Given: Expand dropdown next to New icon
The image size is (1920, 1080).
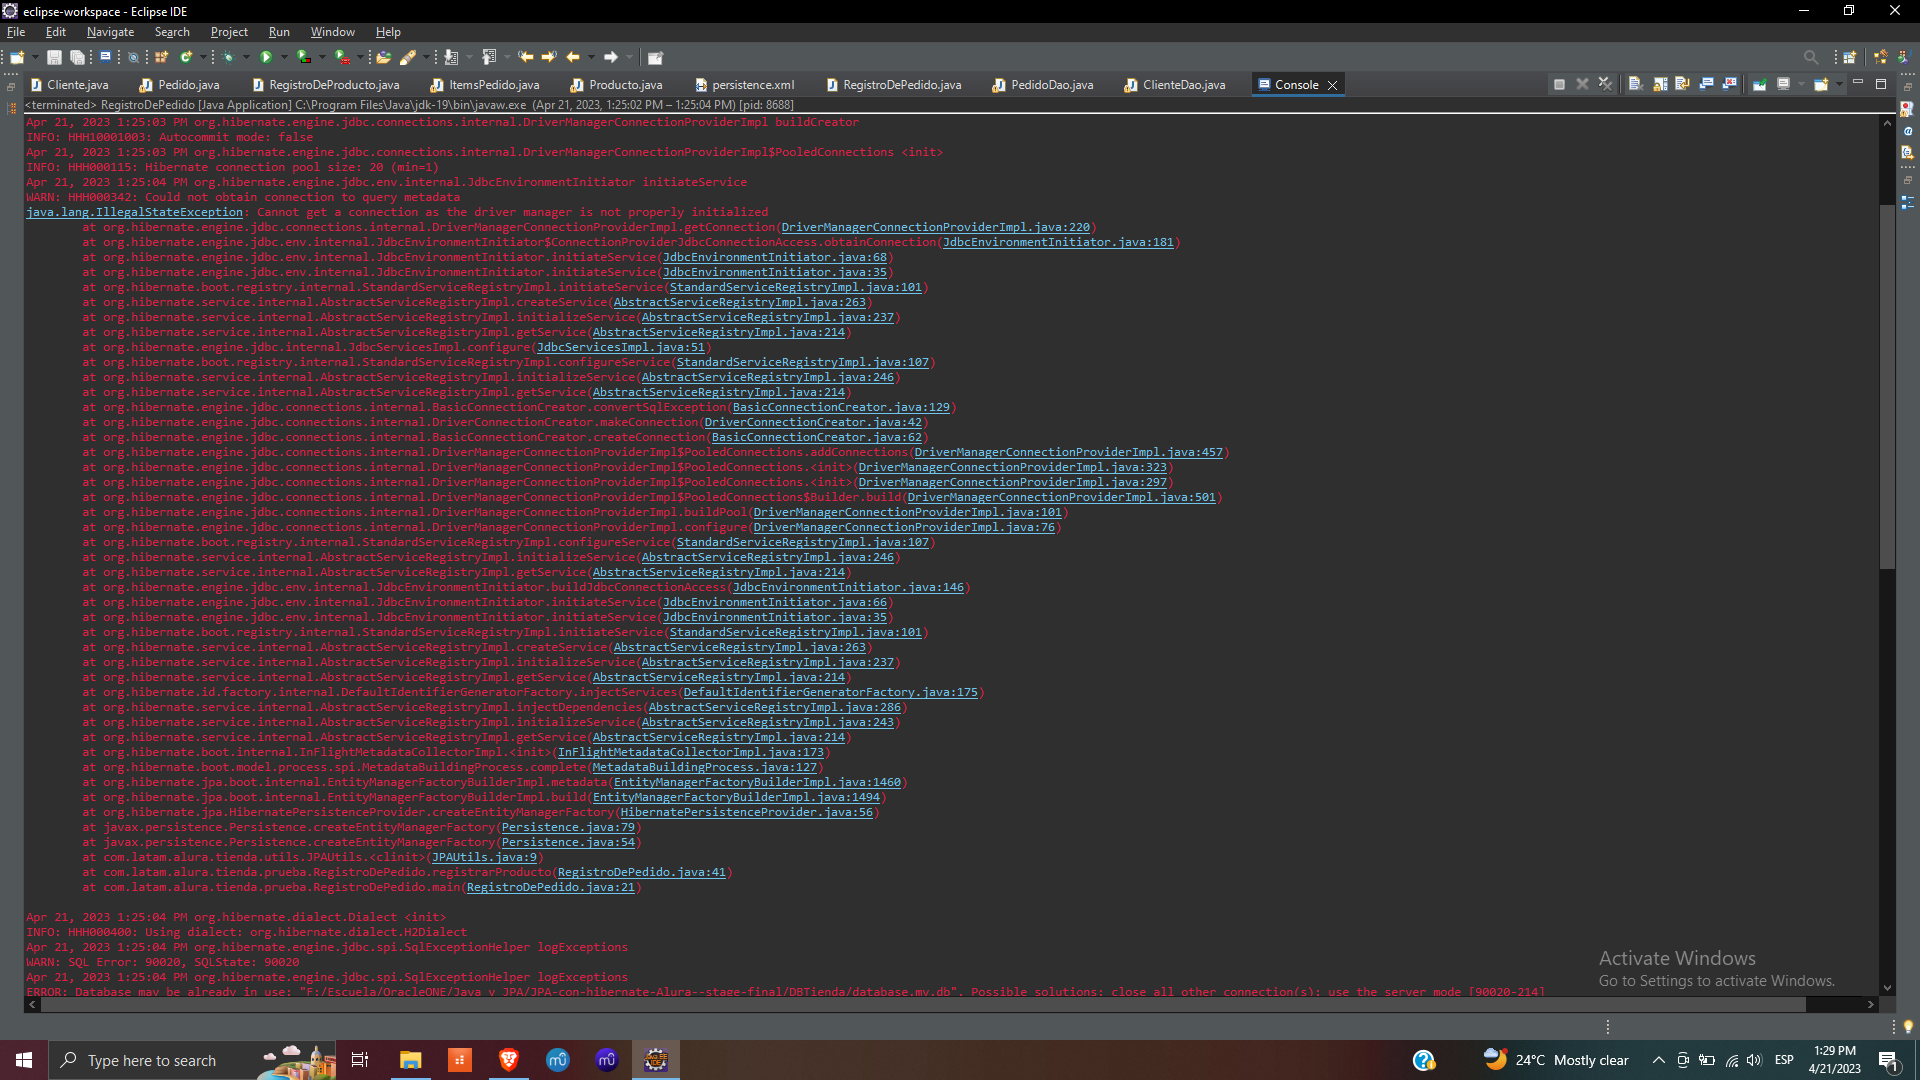Looking at the screenshot, I should pos(35,57).
